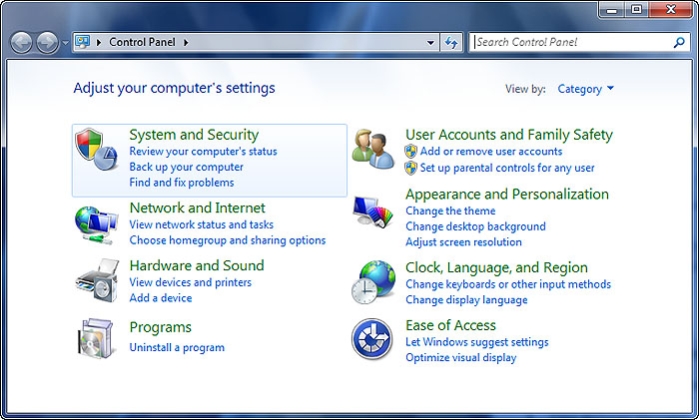Focus the Search Control Panel field

point(572,42)
